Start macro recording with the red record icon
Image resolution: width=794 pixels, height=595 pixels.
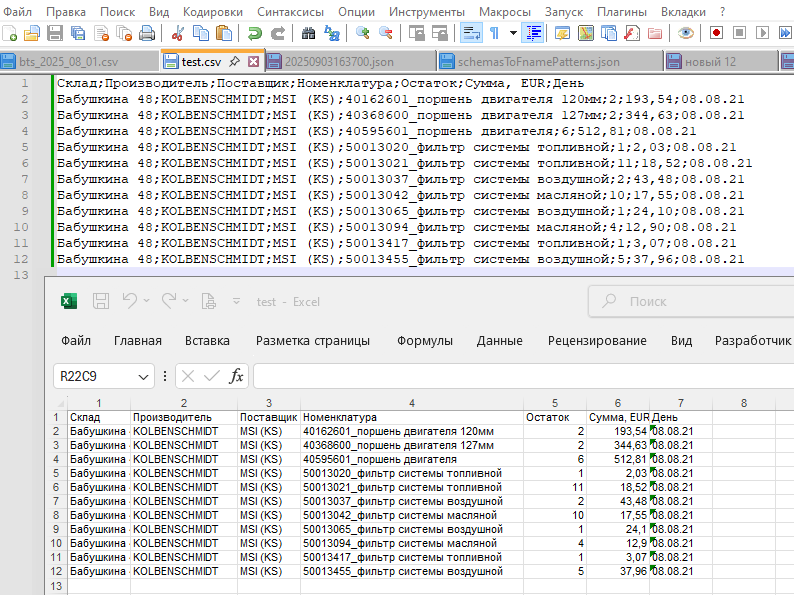click(716, 33)
